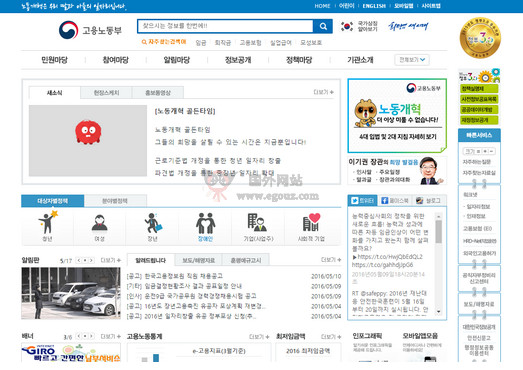Open the 알림마당 main menu
523x370 pixels.
pyautogui.click(x=176, y=60)
